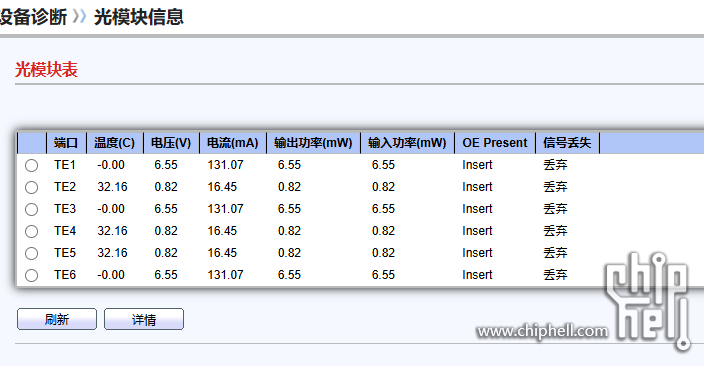Select the TE1 port radio button
This screenshot has height=366, width=704.
point(31,165)
